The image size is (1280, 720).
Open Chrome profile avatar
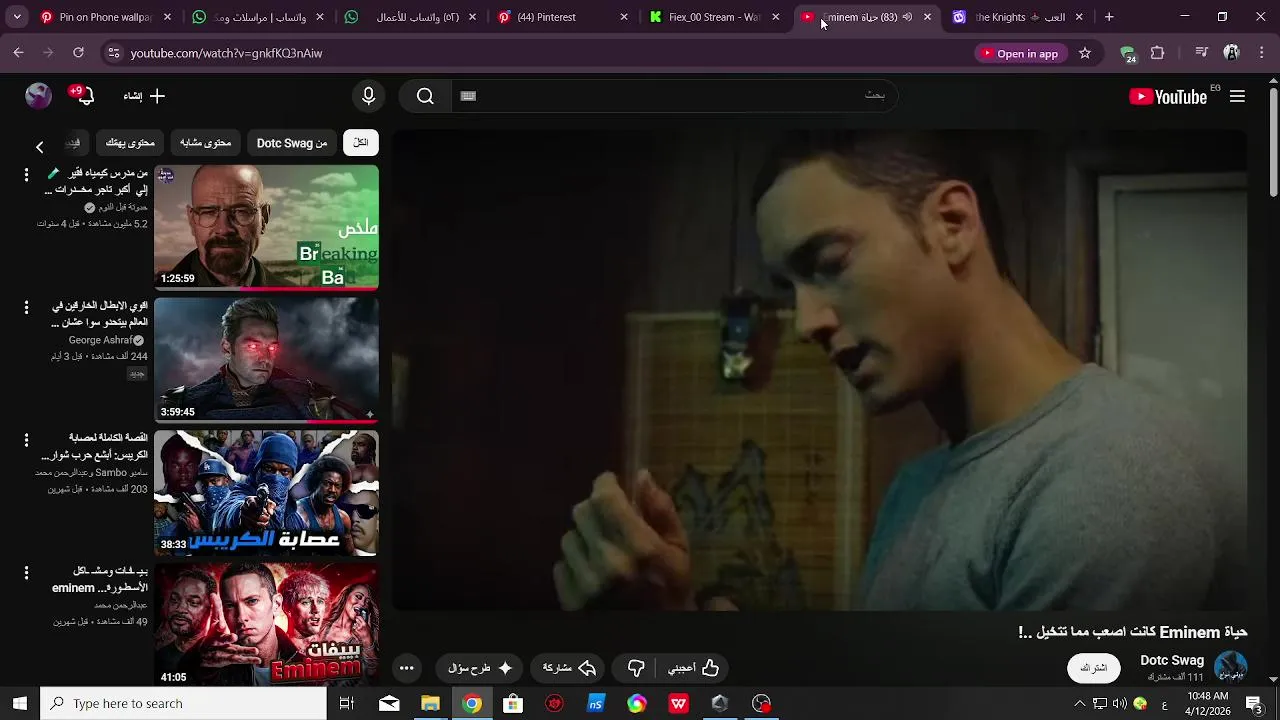1232,53
